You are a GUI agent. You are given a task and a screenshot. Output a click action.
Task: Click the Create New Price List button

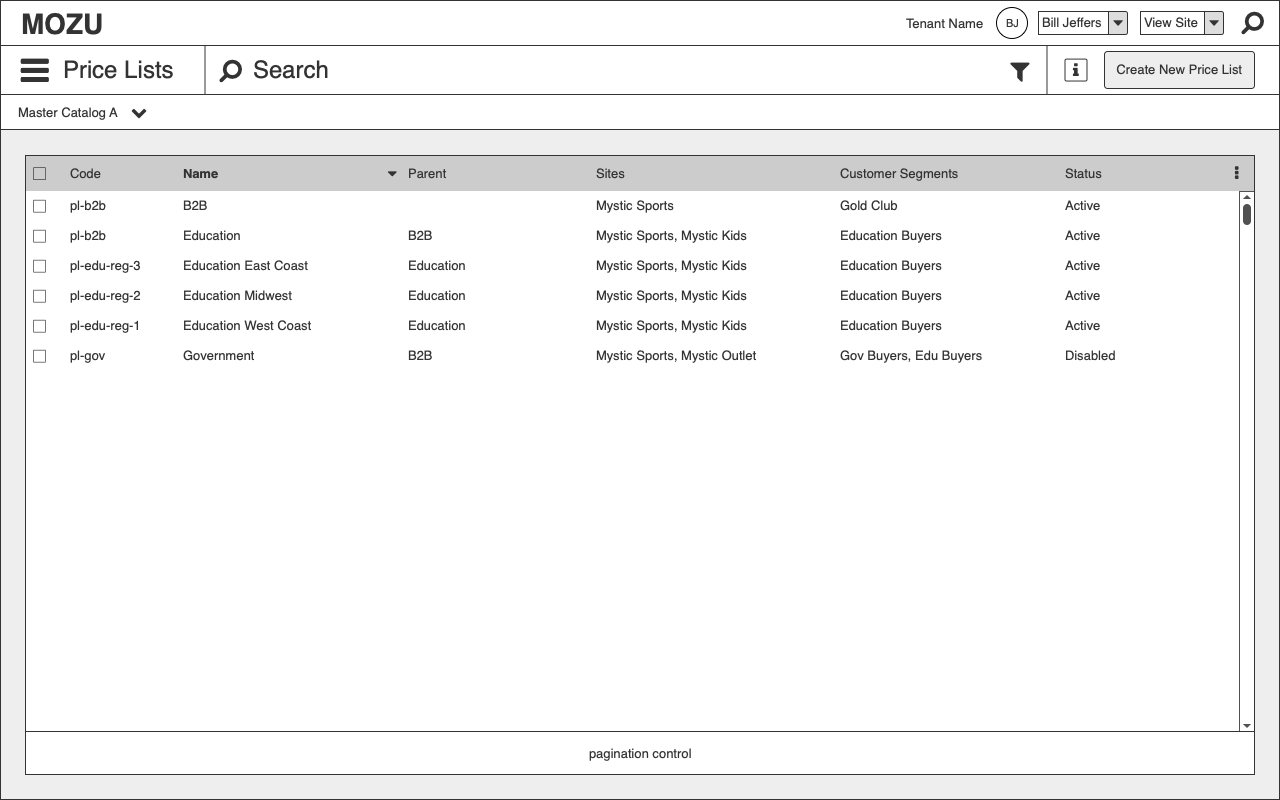point(1179,70)
